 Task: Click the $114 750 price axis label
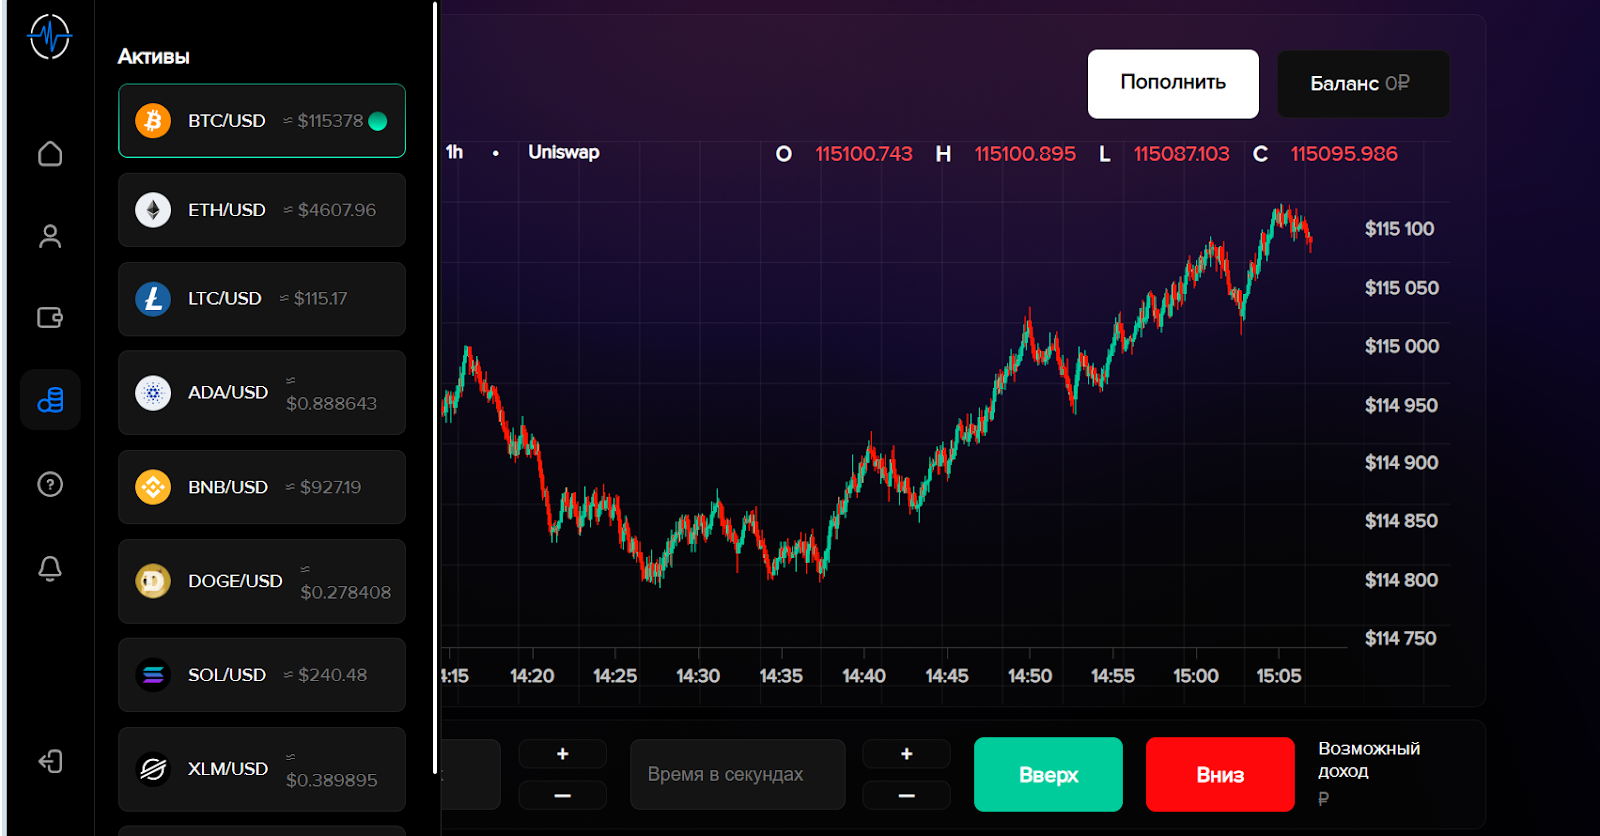(x=1400, y=638)
